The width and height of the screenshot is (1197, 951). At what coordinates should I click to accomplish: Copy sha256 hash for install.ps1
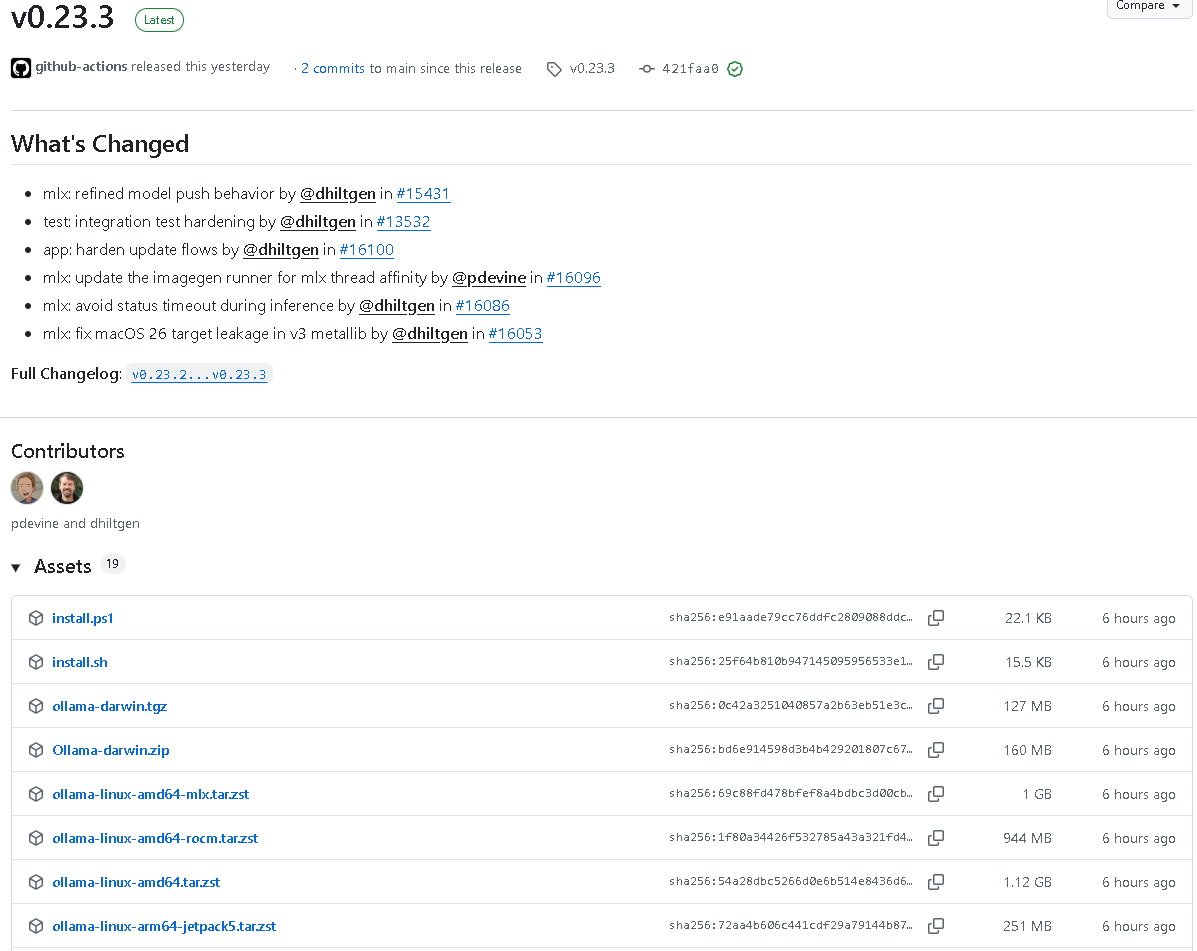[x=936, y=617]
